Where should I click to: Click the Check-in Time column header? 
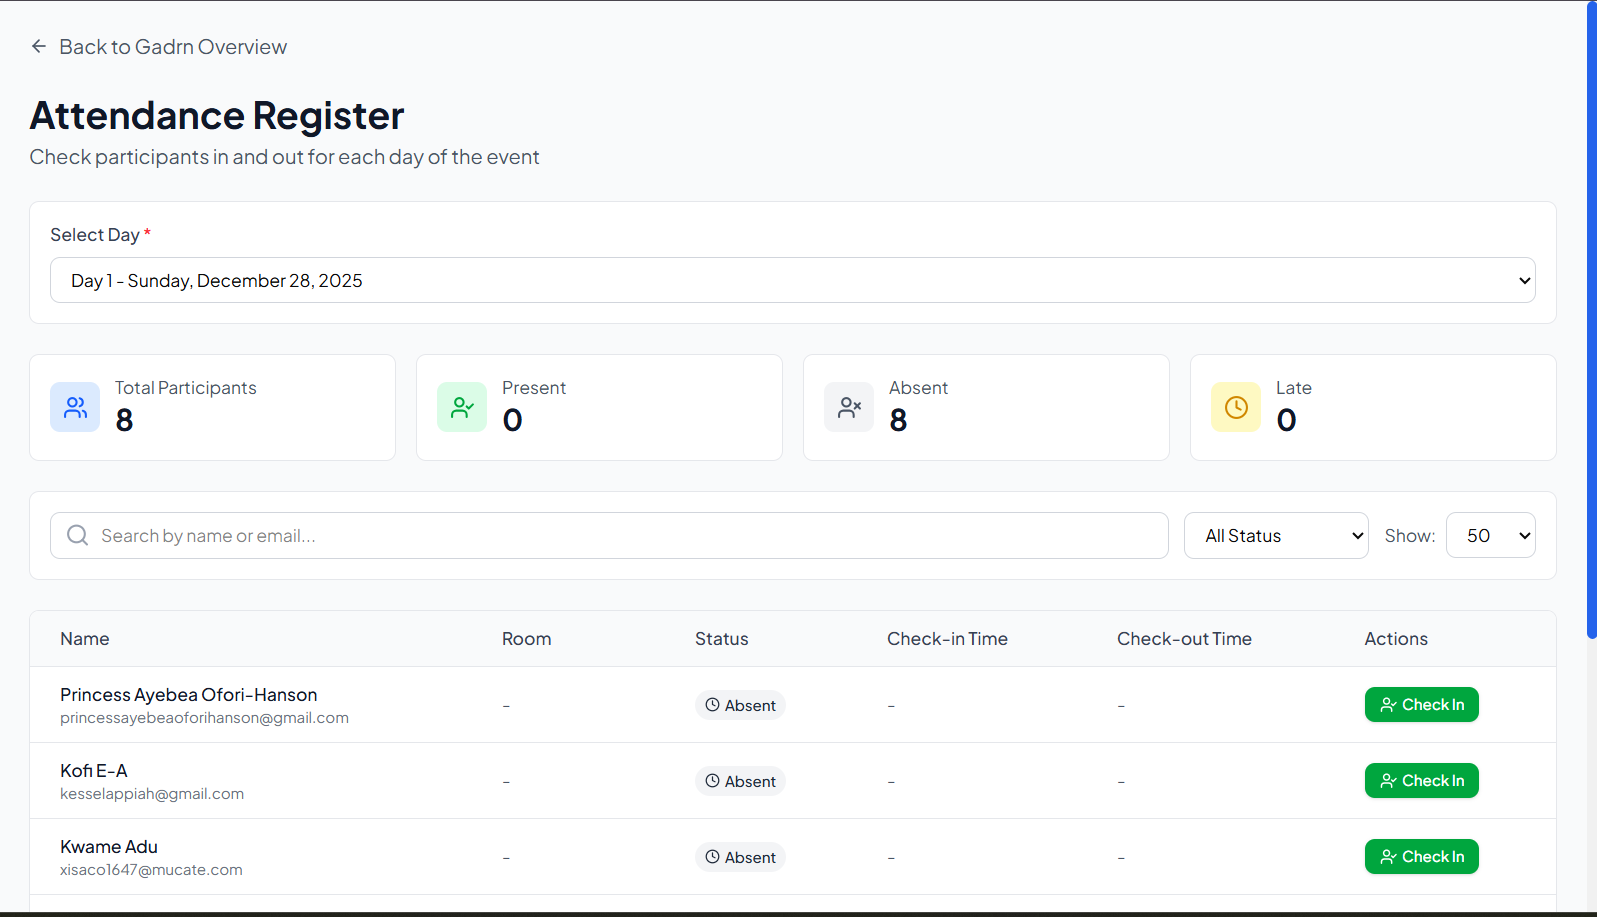coord(947,639)
